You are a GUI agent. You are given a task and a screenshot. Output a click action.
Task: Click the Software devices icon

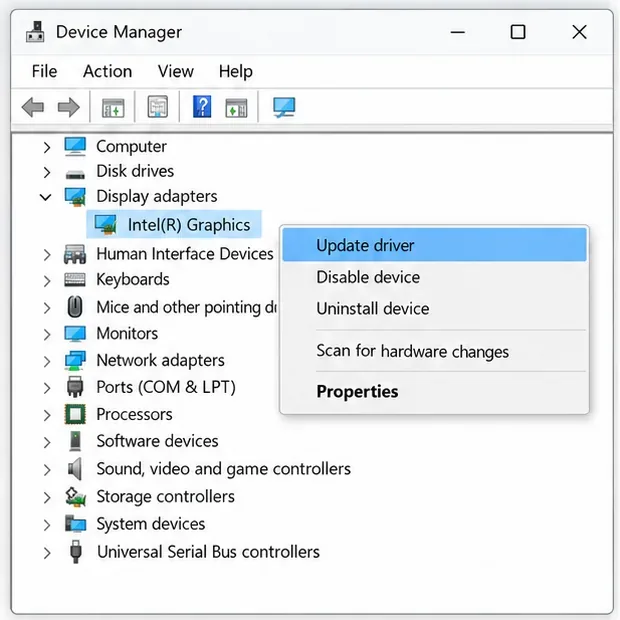click(75, 441)
